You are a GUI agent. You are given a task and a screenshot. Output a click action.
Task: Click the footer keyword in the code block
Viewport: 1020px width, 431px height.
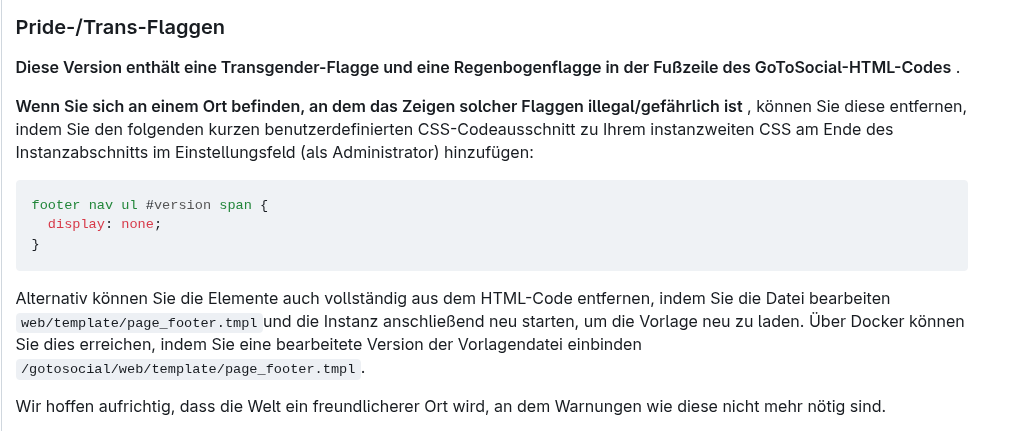coord(56,205)
